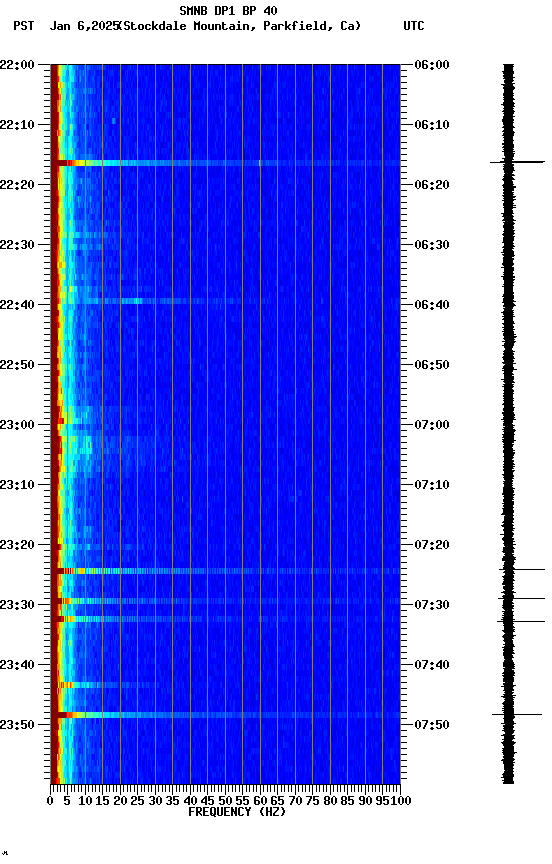Image resolution: width=552 pixels, height=864 pixels.
Task: Click the title text "SMNB DP1 BP 40"
Action: (228, 10)
